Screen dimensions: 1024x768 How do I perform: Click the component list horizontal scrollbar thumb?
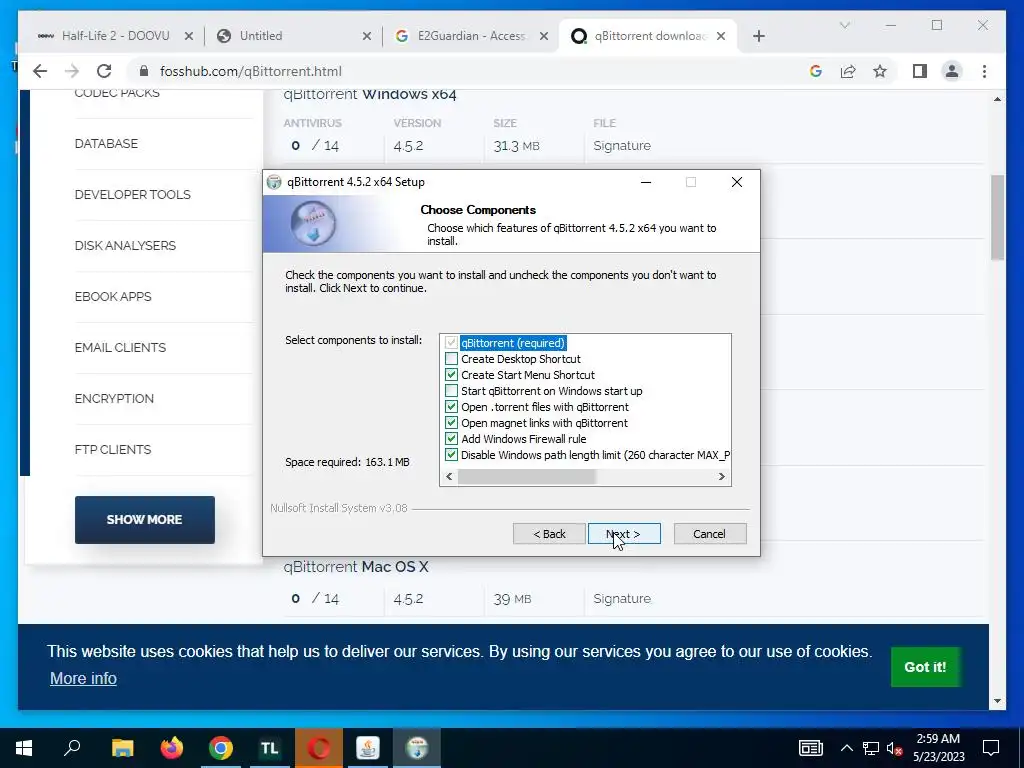point(526,477)
